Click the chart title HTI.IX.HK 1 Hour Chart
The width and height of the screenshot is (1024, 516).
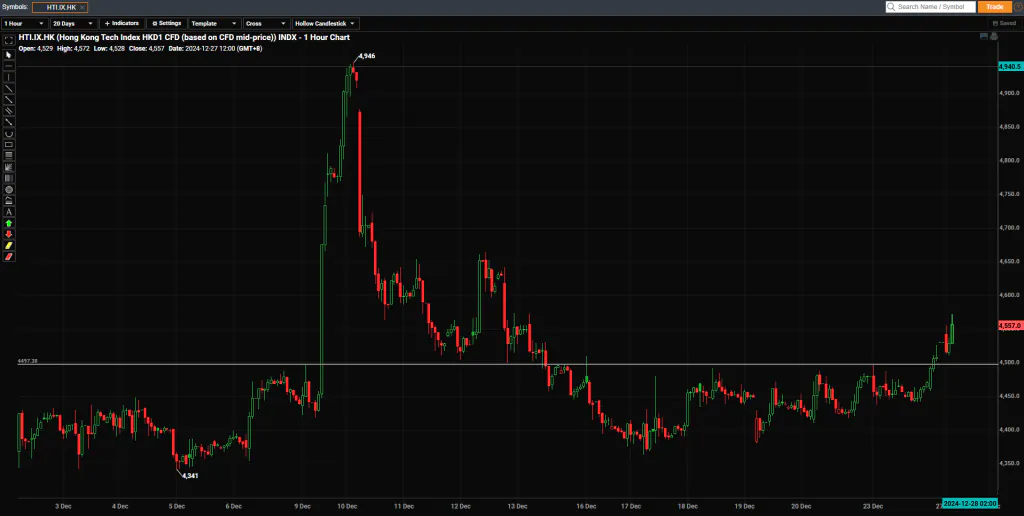coord(184,38)
